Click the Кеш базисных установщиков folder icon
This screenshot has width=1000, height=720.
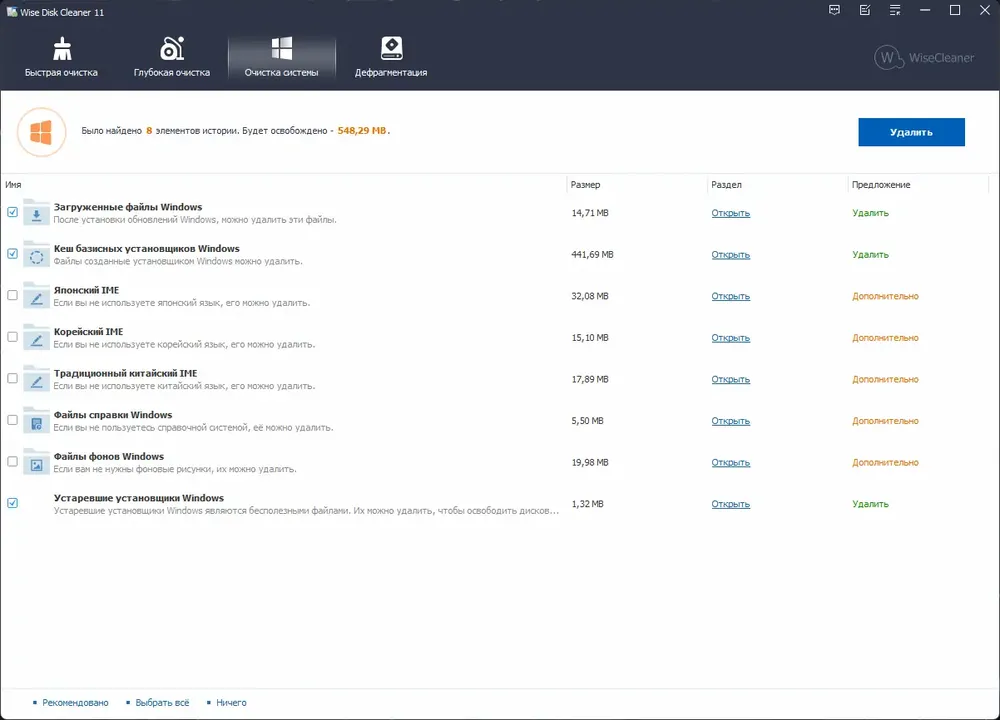(x=36, y=254)
